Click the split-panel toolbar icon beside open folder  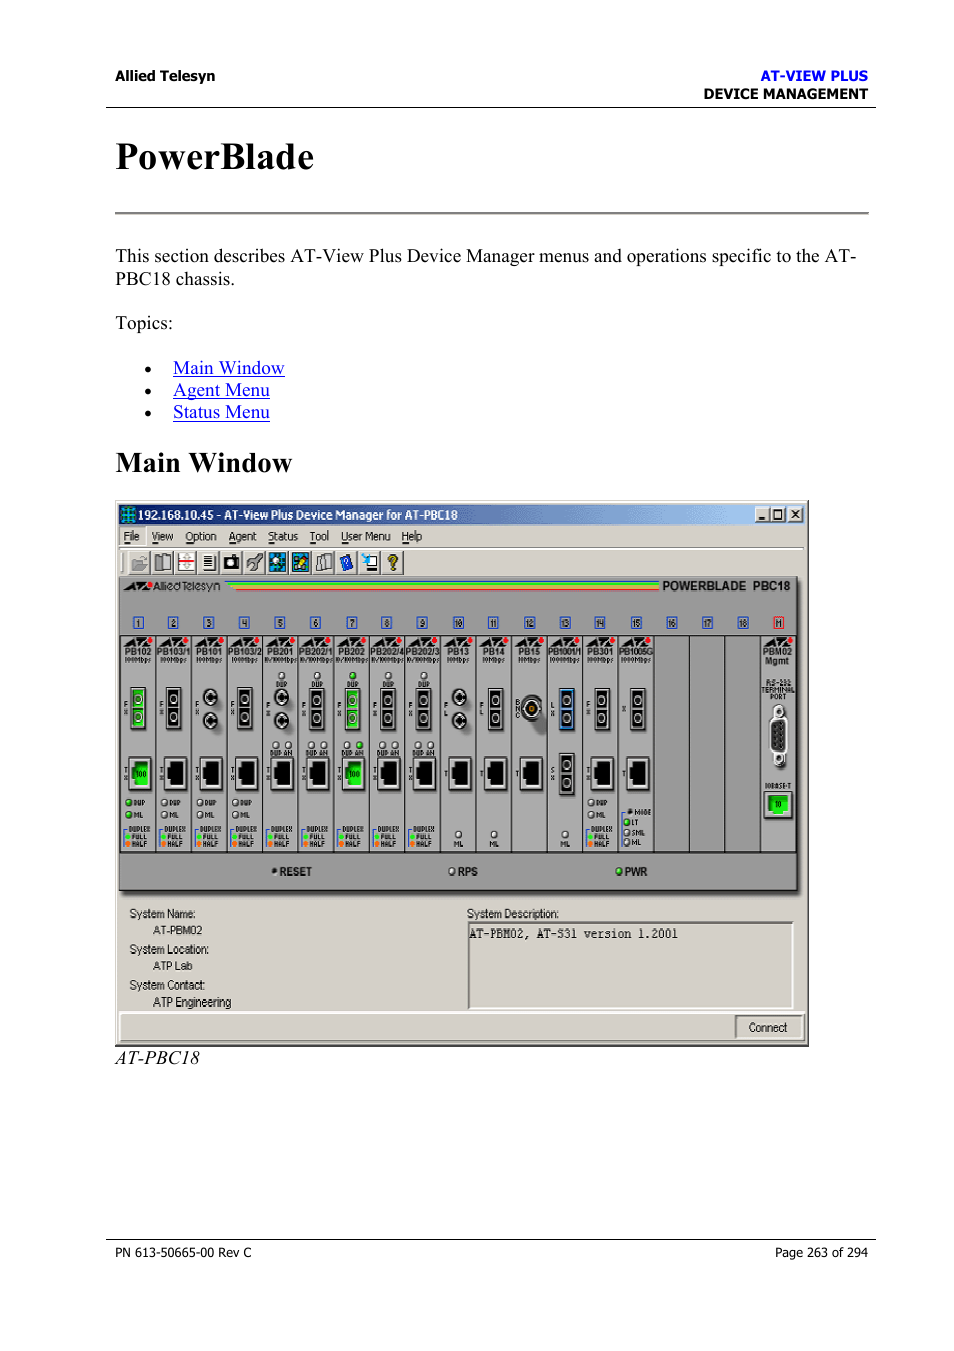click(163, 563)
